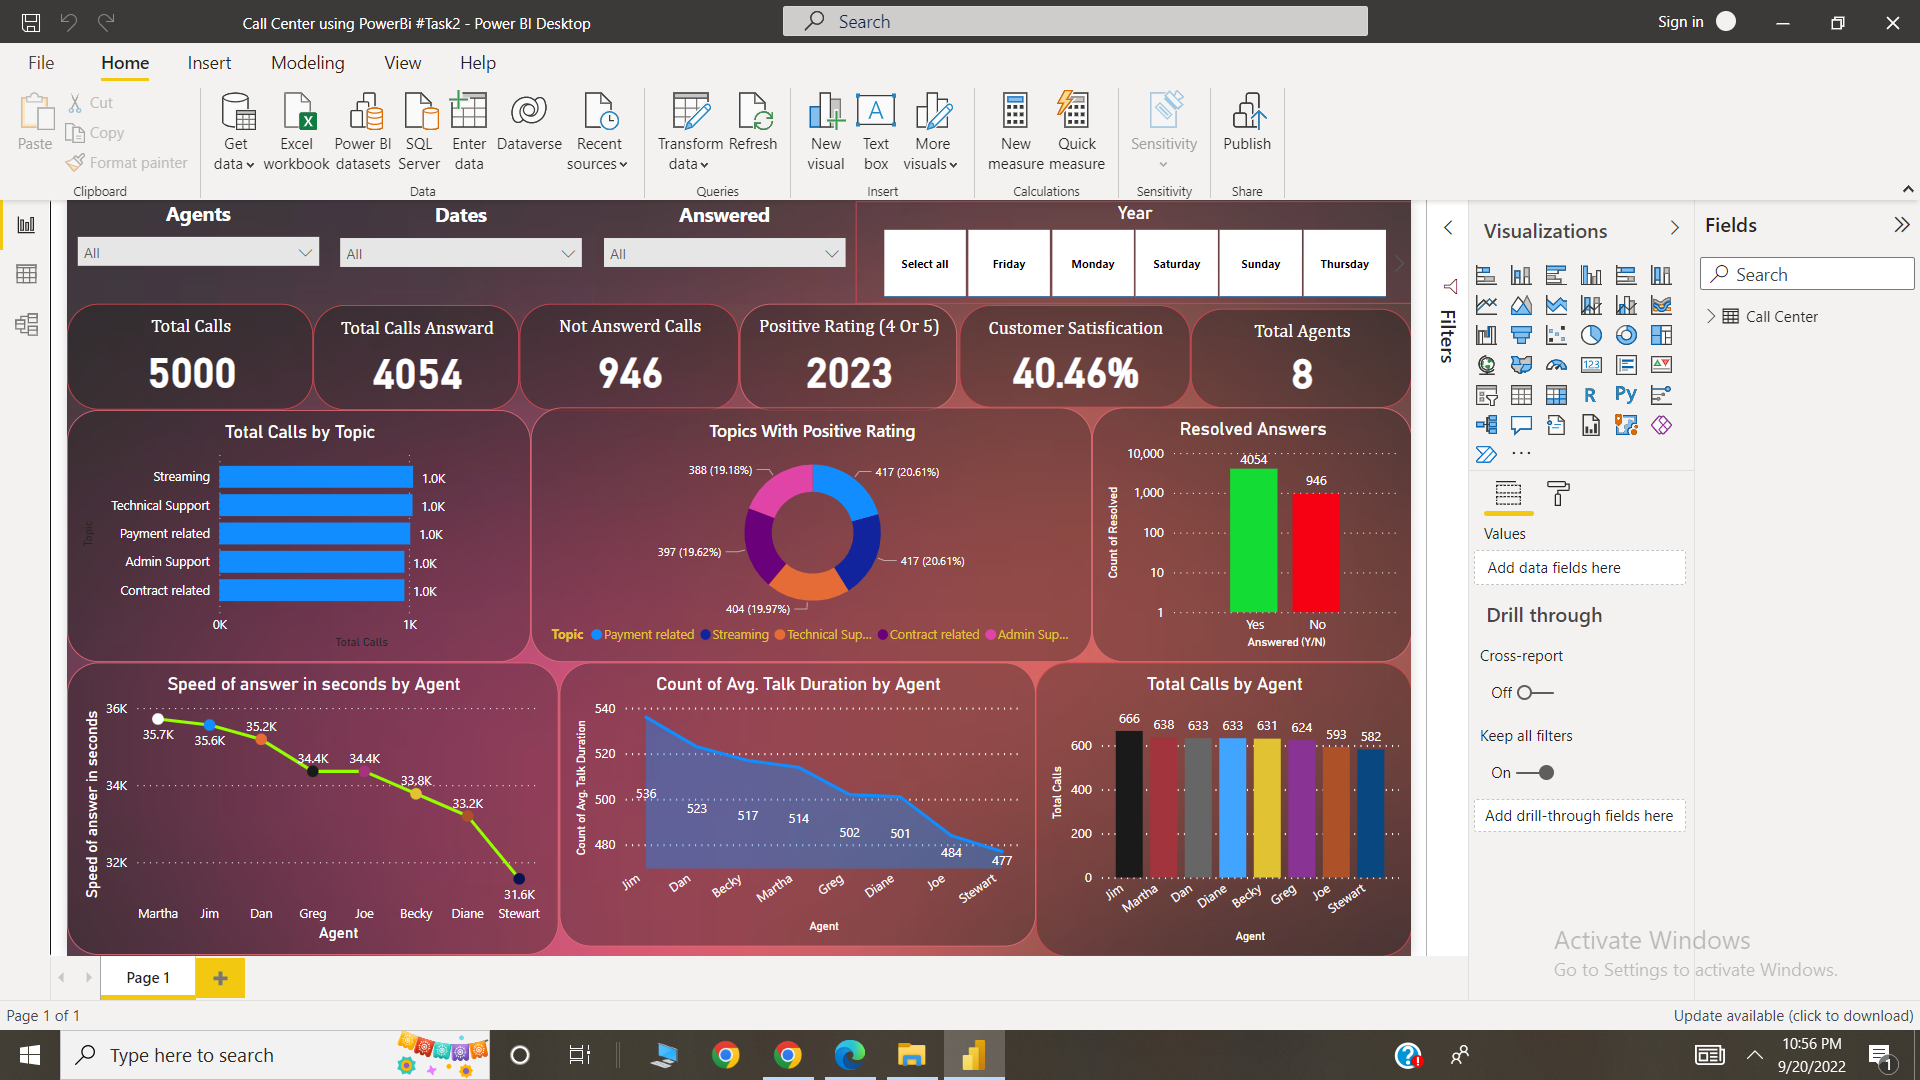Open the Insert menu tab
The height and width of the screenshot is (1080, 1920).
pos(209,62)
